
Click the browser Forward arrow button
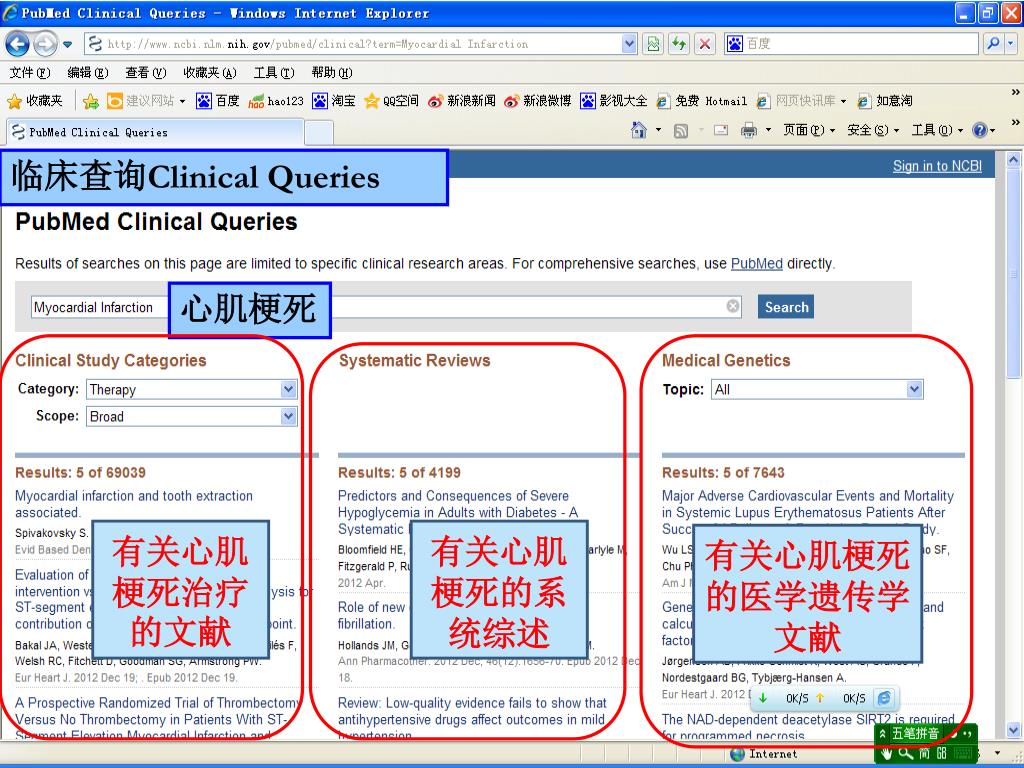45,44
